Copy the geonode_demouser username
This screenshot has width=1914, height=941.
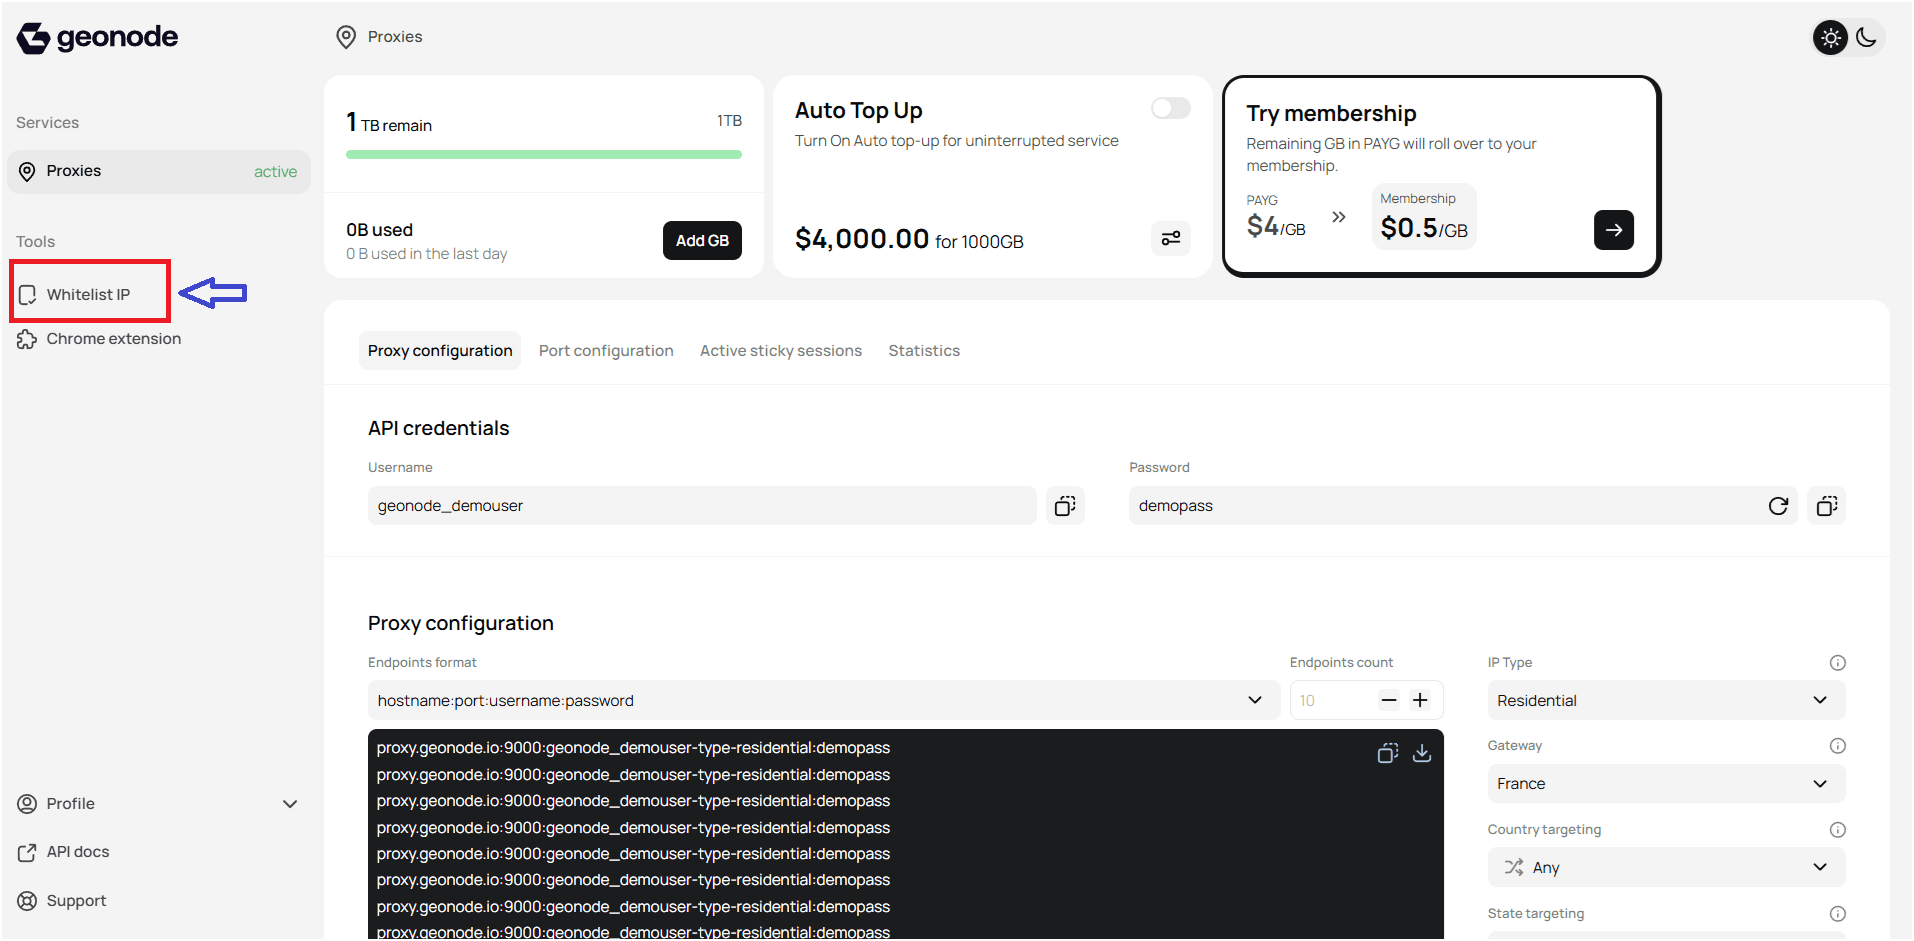[x=1065, y=506]
